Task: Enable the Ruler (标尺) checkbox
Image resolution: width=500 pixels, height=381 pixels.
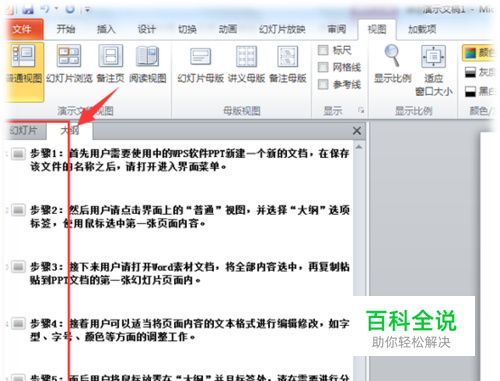Action: coord(323,50)
